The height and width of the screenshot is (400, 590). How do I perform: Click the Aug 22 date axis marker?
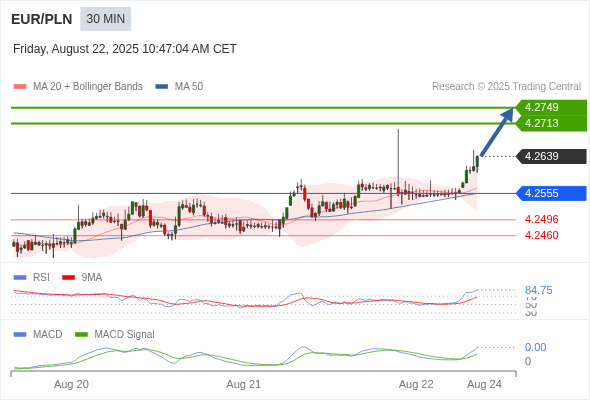[416, 385]
